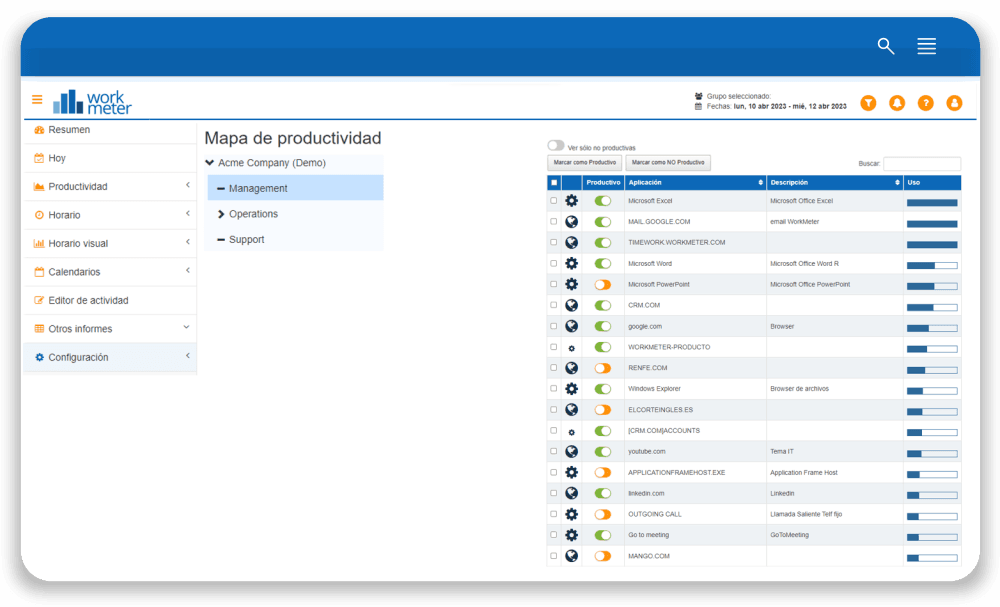Viewport: 1000px width, 607px height.
Task: Click the Productivo column header
Action: pyautogui.click(x=603, y=183)
